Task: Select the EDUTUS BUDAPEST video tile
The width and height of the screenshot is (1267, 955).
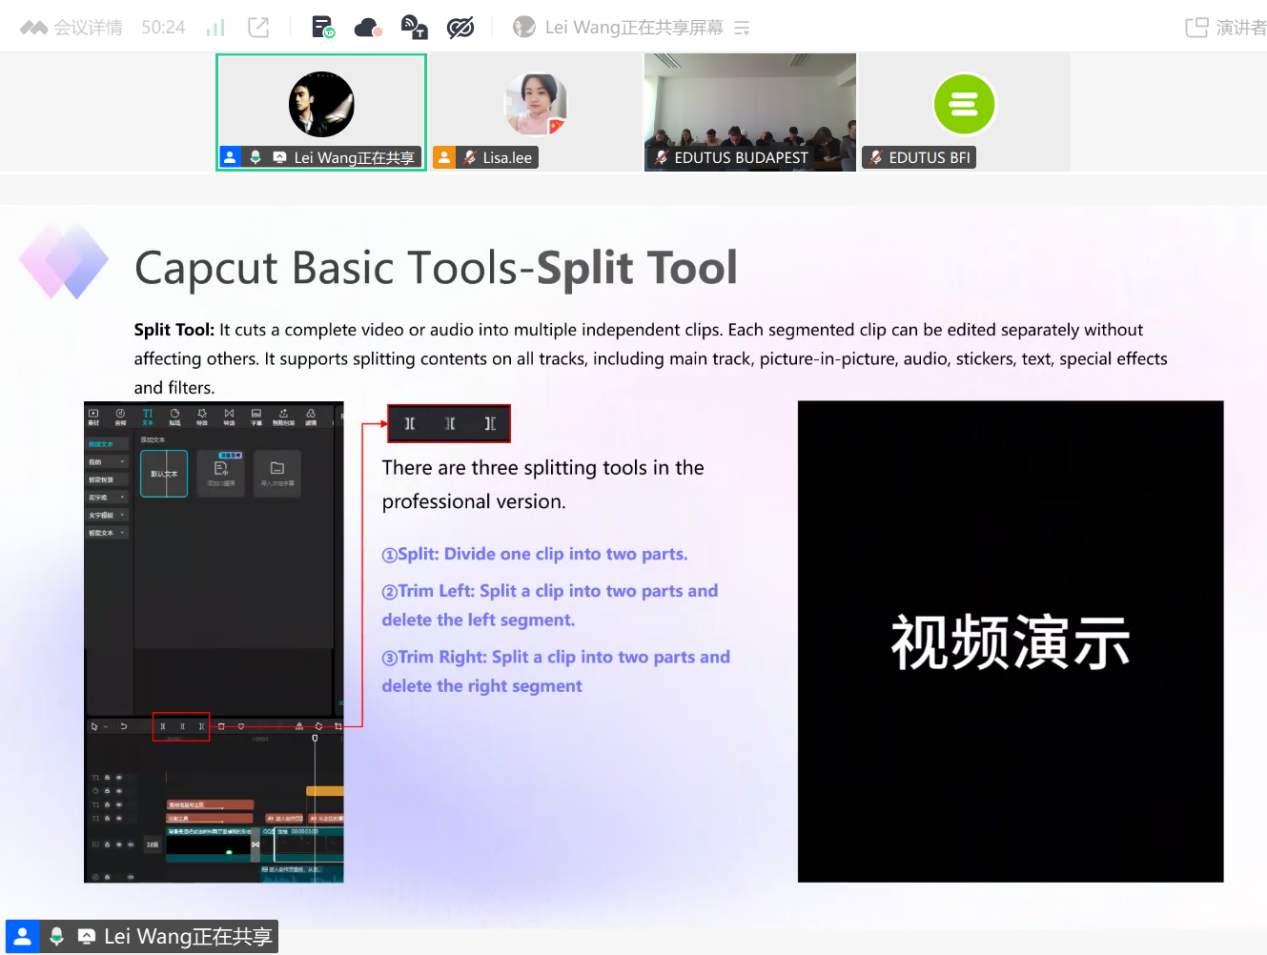Action: pyautogui.click(x=750, y=112)
